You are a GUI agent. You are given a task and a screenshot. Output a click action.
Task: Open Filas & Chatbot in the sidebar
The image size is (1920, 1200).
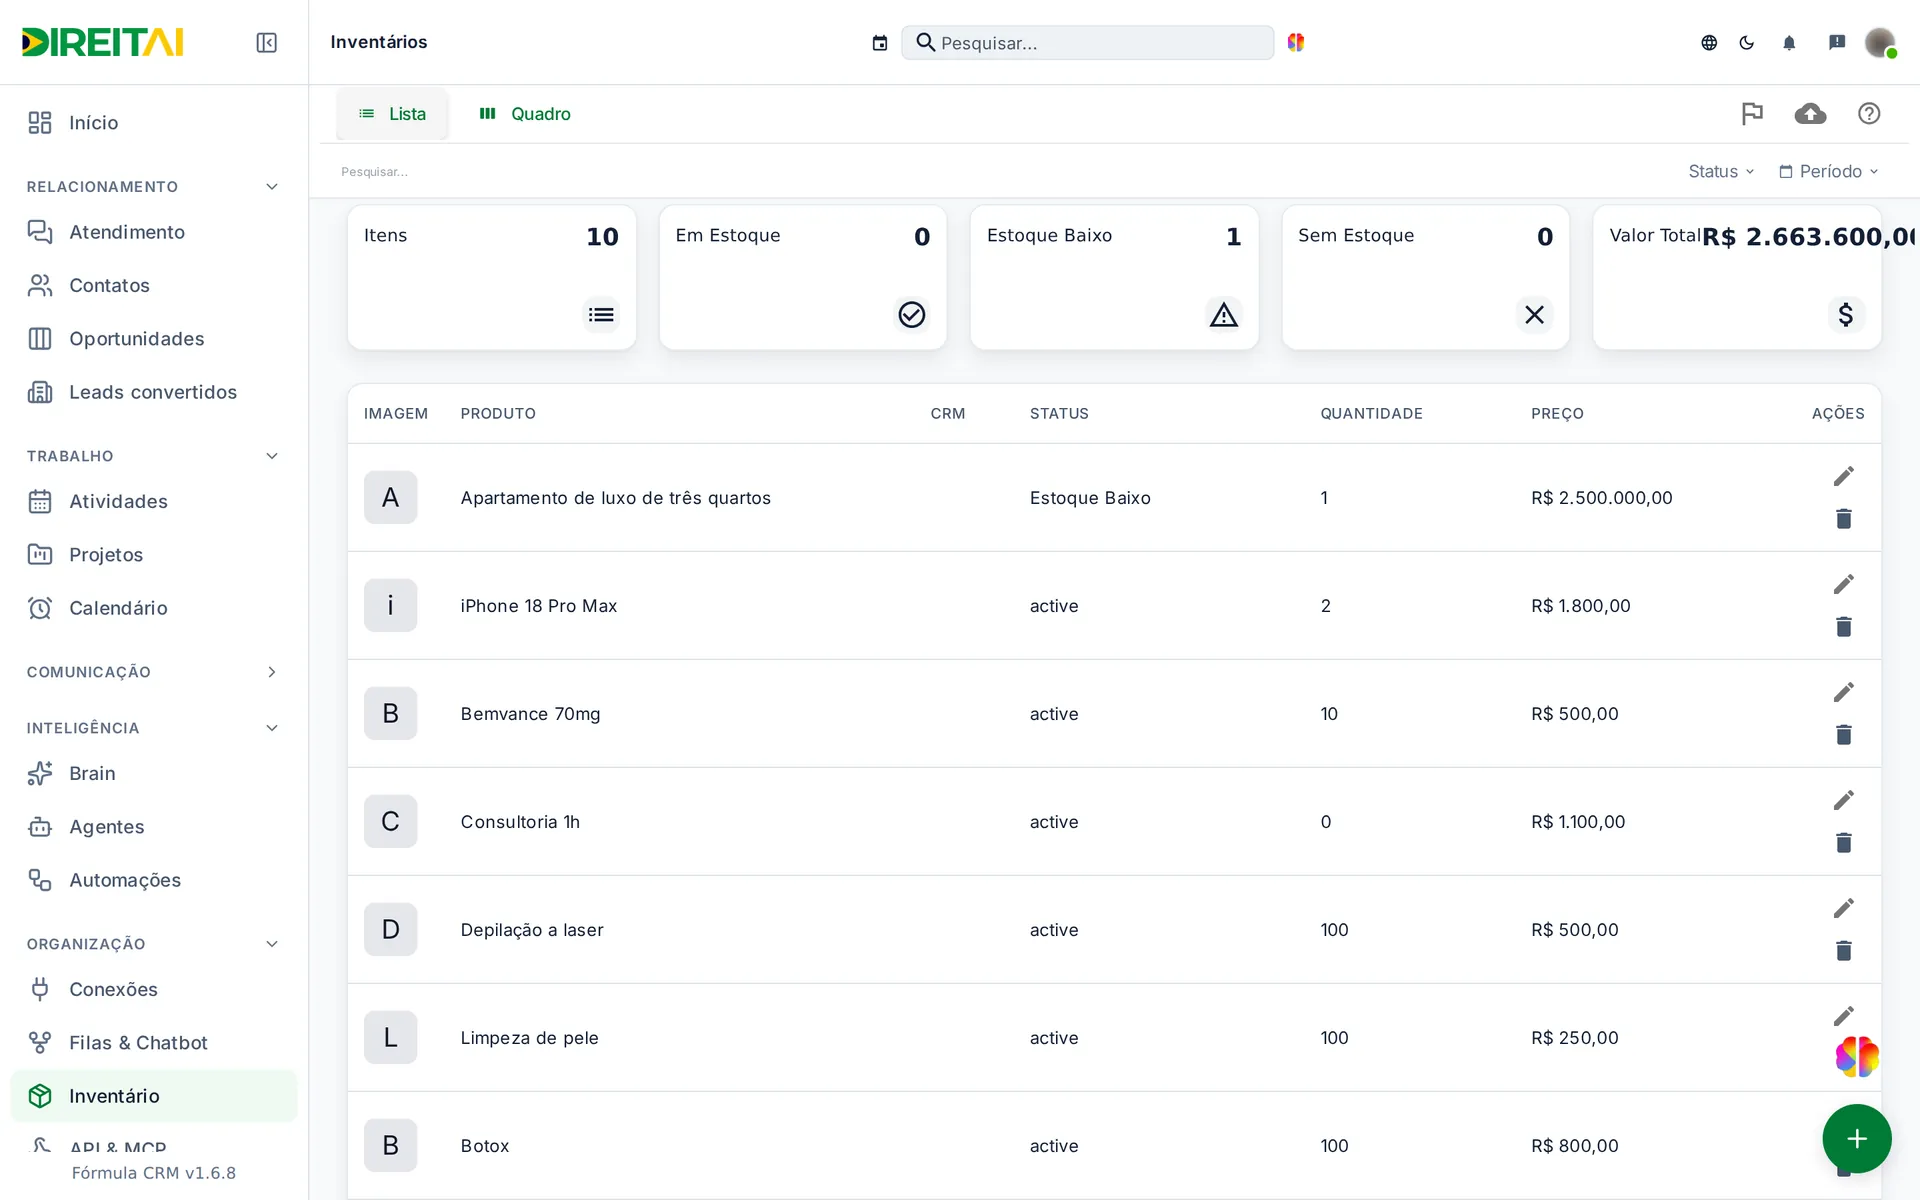click(x=154, y=1043)
